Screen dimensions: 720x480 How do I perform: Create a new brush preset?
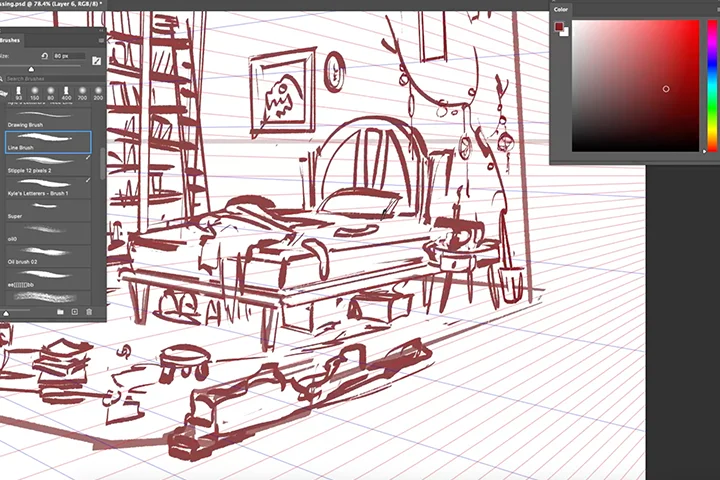75,312
